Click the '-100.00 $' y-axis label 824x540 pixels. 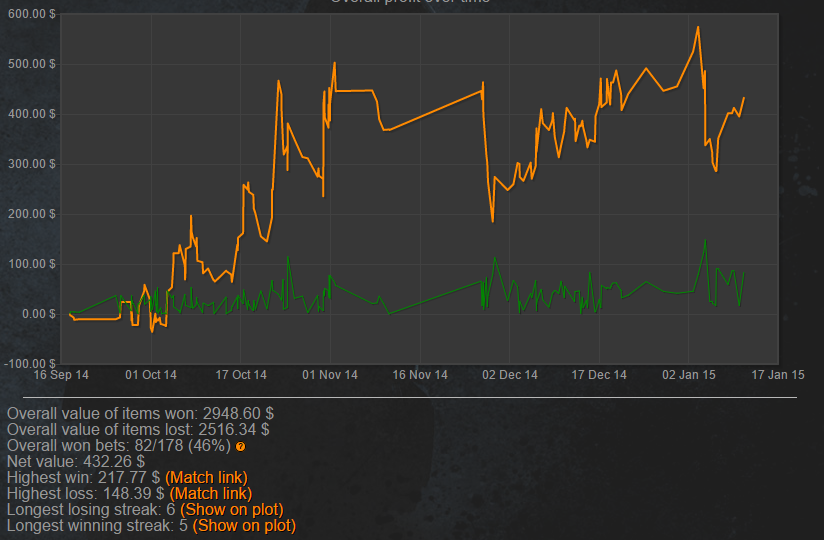pos(29,364)
